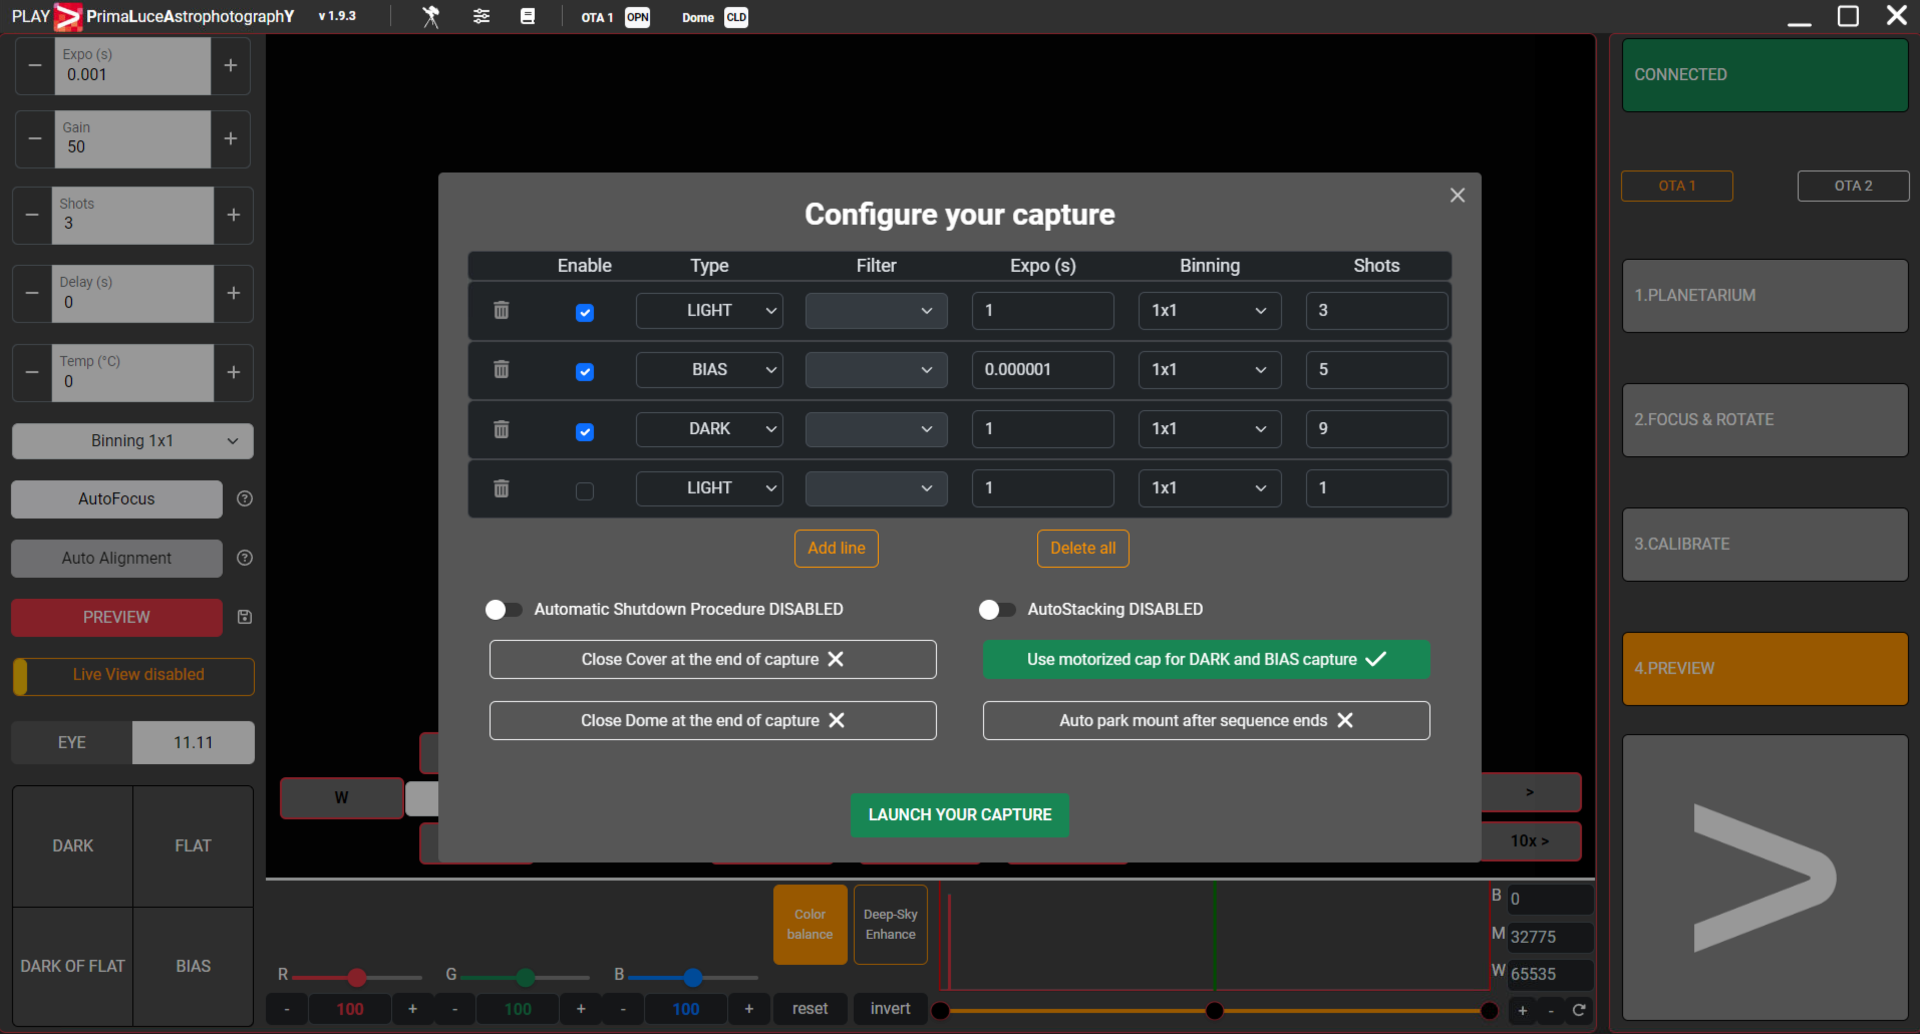Click Deep-Sky Enhance button

point(890,925)
